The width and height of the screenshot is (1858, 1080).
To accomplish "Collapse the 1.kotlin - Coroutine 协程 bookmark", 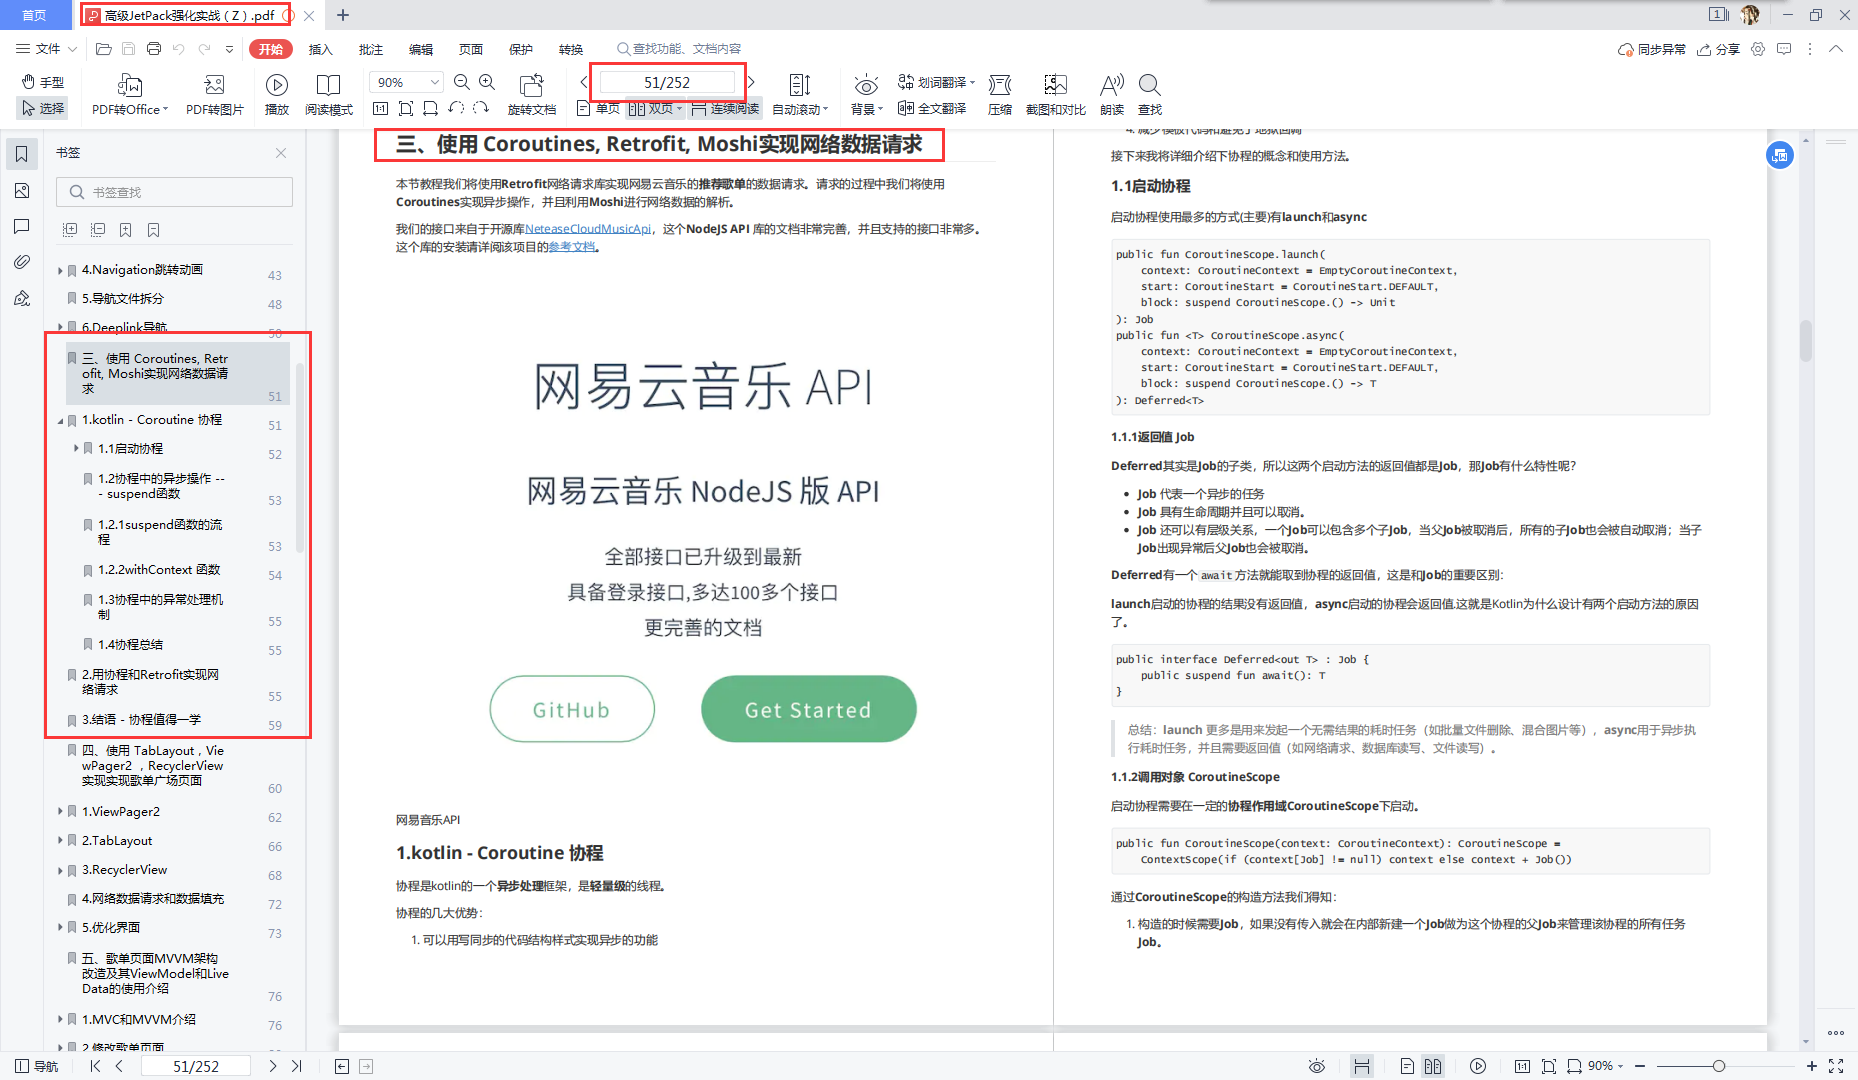I will tap(60, 421).
